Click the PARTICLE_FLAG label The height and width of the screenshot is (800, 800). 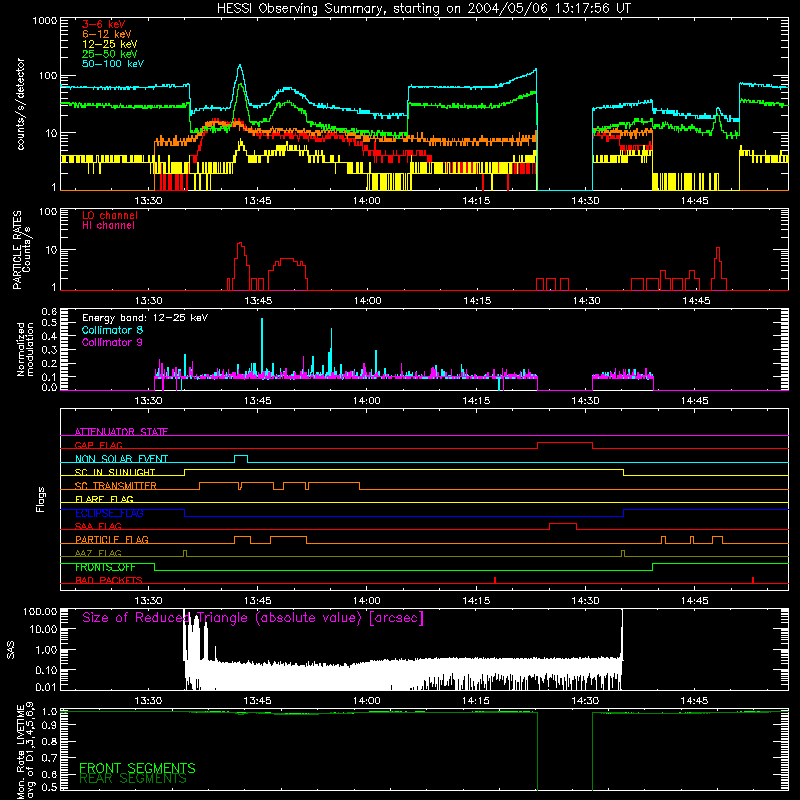tap(112, 539)
